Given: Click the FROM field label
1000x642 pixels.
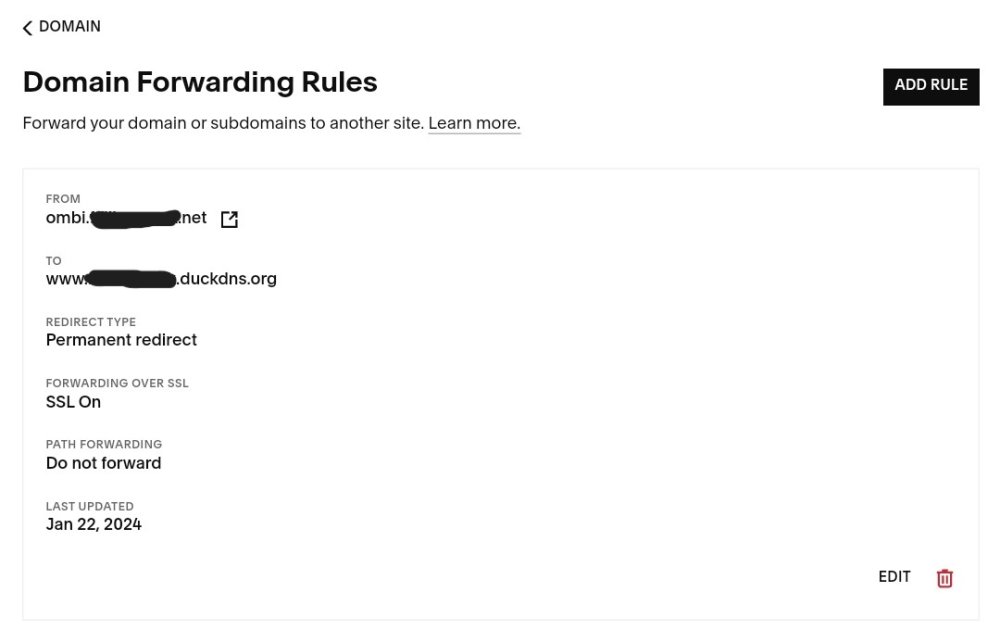Looking at the screenshot, I should [63, 199].
